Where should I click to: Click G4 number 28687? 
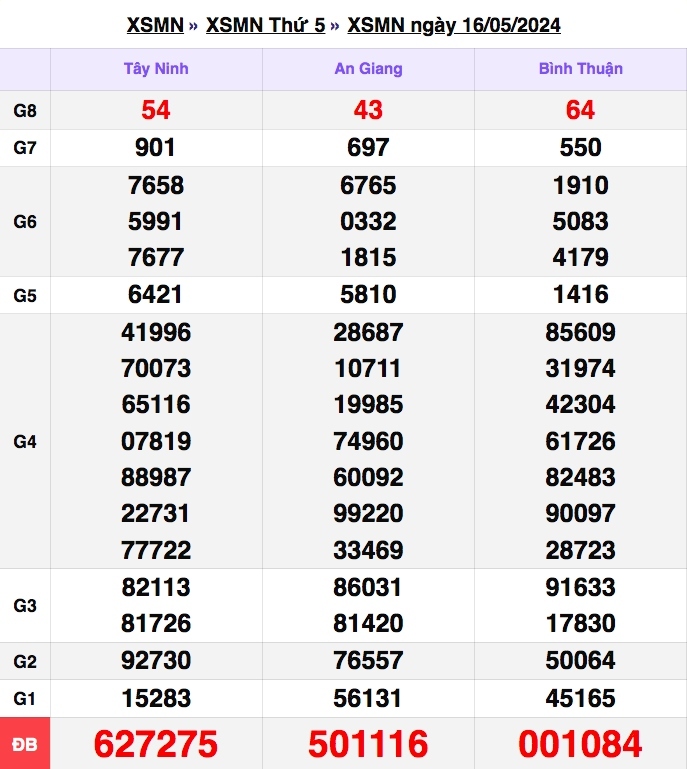click(x=368, y=333)
